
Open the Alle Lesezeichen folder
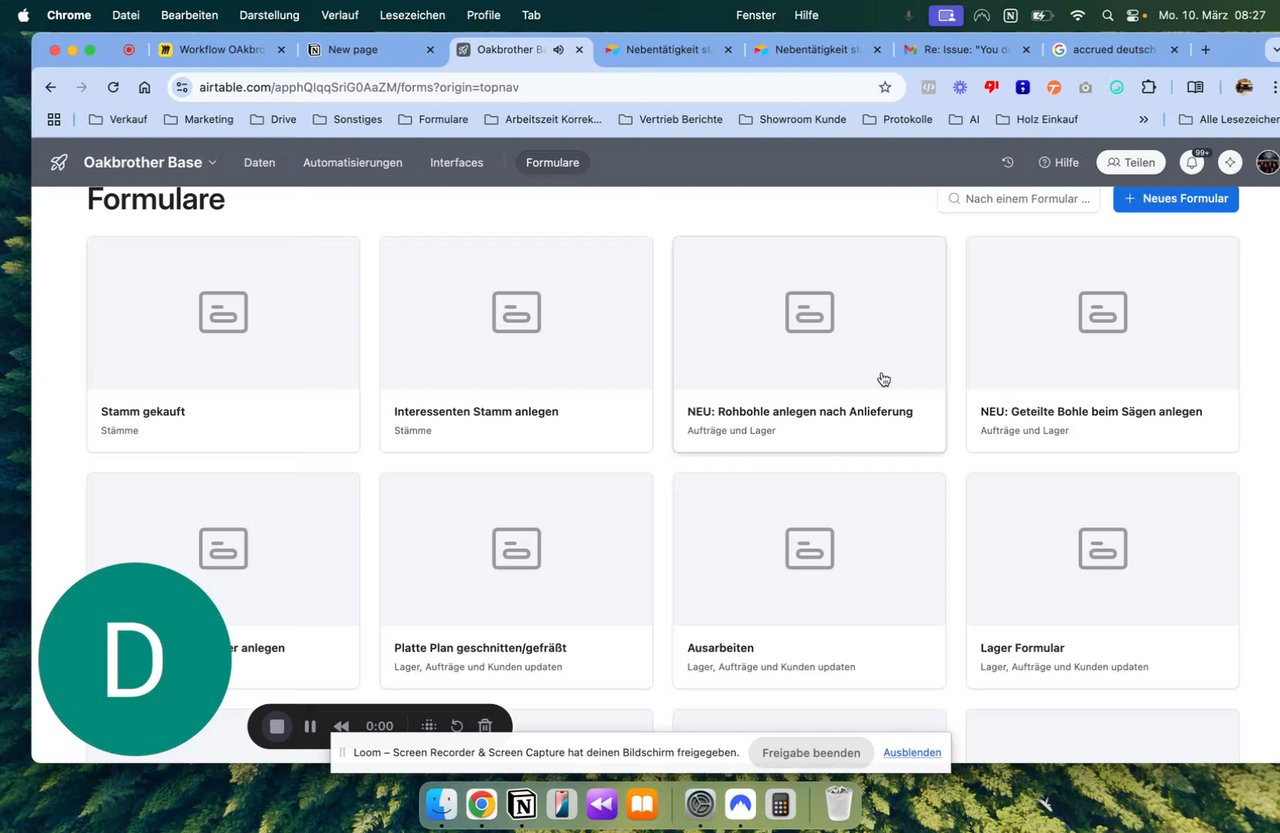tap(1229, 119)
